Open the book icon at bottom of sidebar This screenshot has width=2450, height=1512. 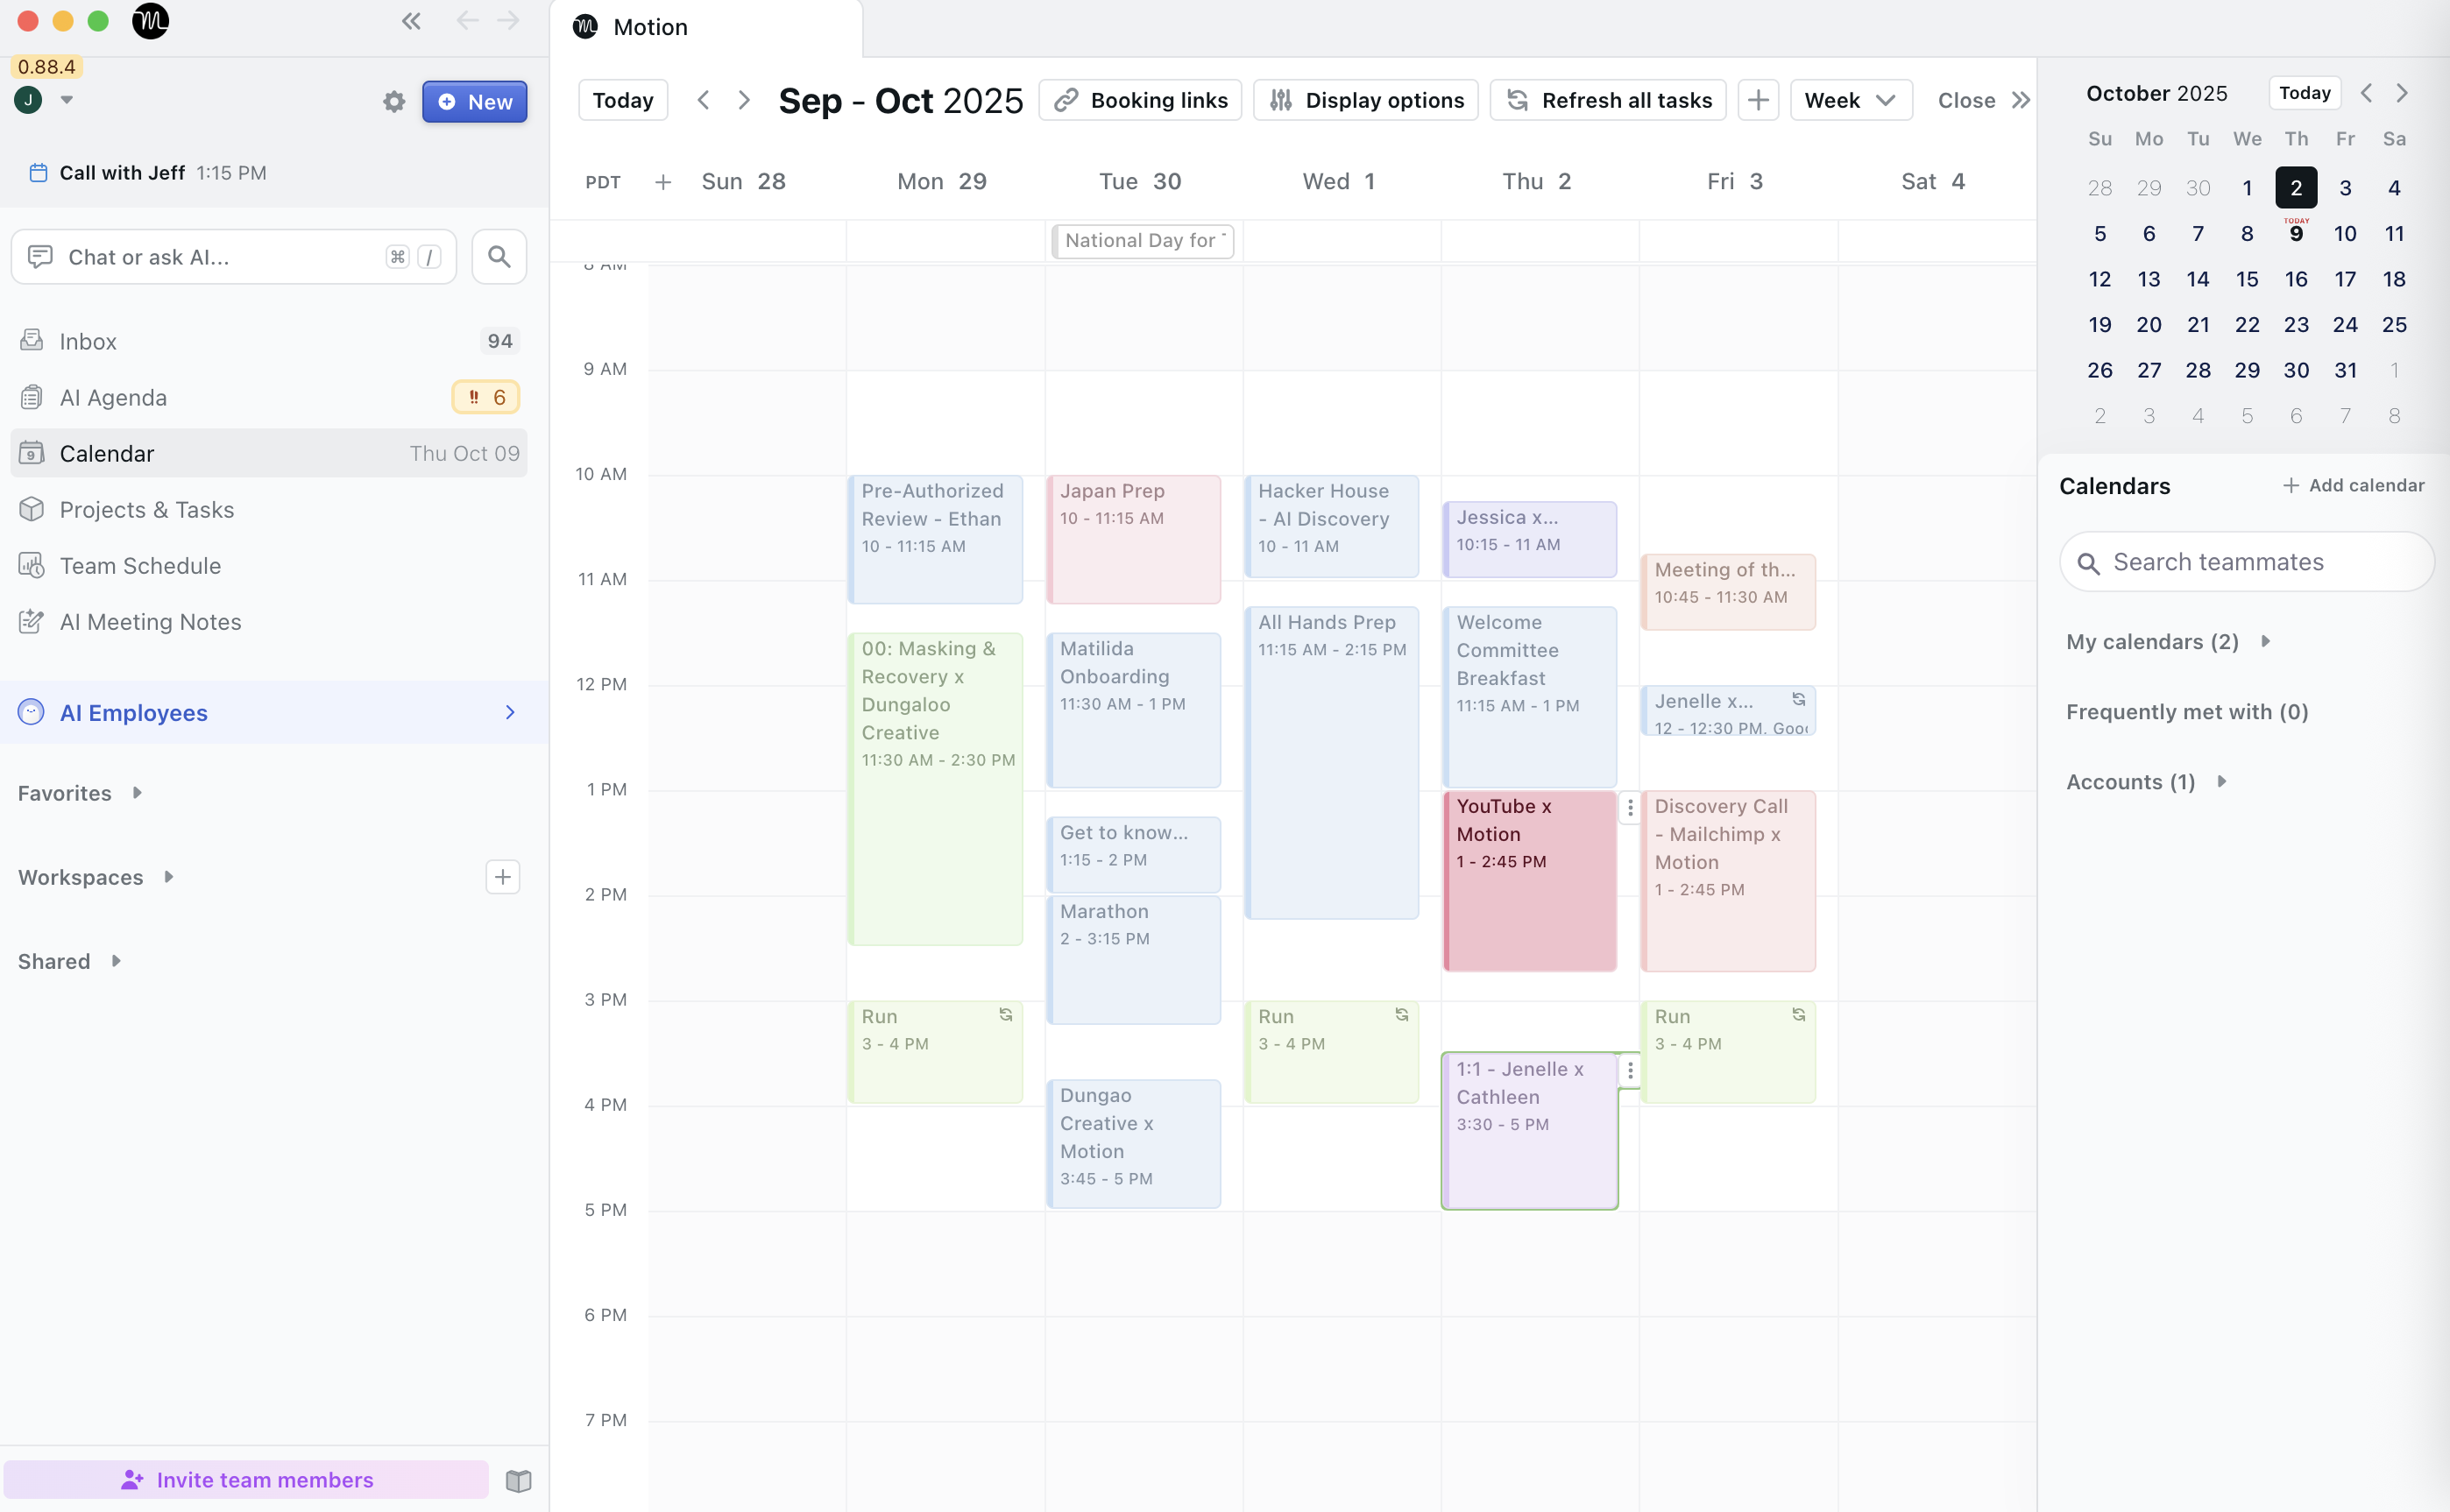pos(518,1480)
